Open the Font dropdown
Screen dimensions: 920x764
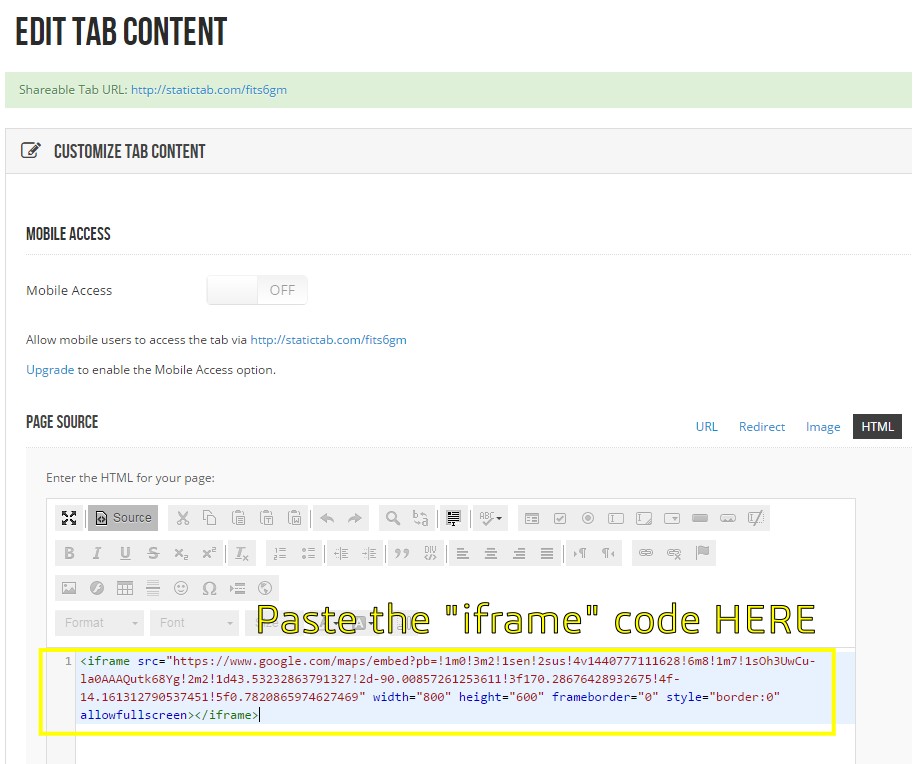click(x=194, y=623)
